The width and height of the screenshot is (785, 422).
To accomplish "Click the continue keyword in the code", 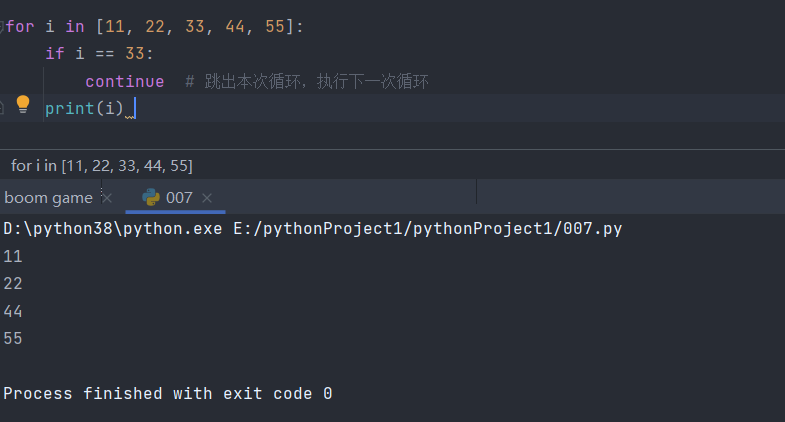I will pos(124,81).
